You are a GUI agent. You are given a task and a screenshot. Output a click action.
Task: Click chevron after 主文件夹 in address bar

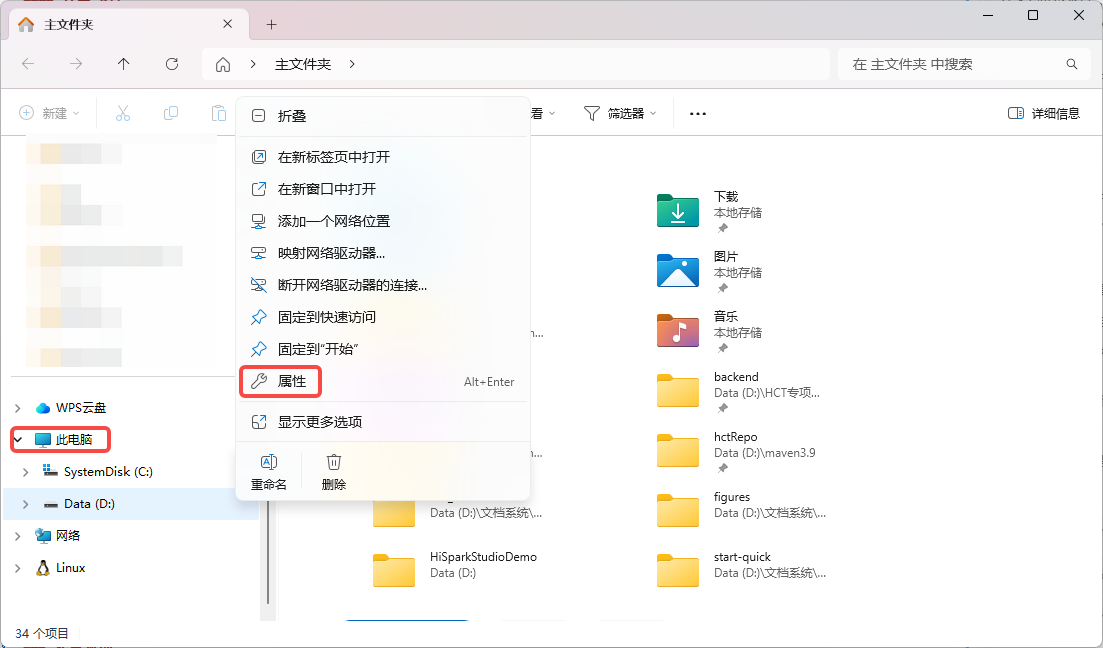pos(352,64)
